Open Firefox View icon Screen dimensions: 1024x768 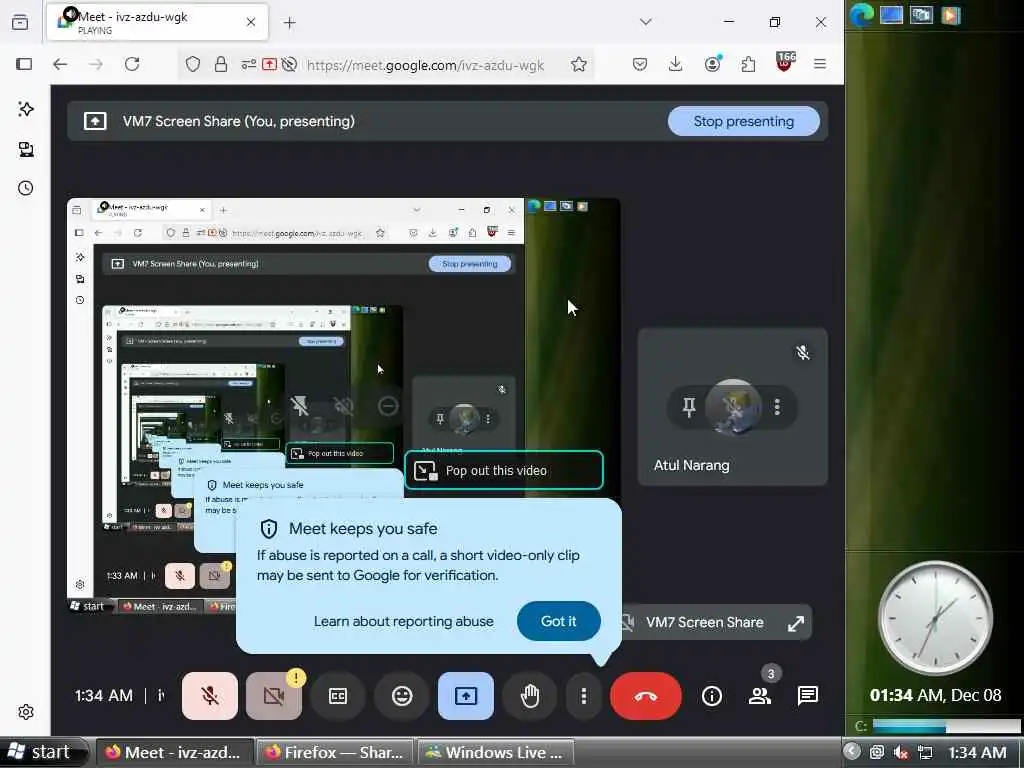[20, 23]
